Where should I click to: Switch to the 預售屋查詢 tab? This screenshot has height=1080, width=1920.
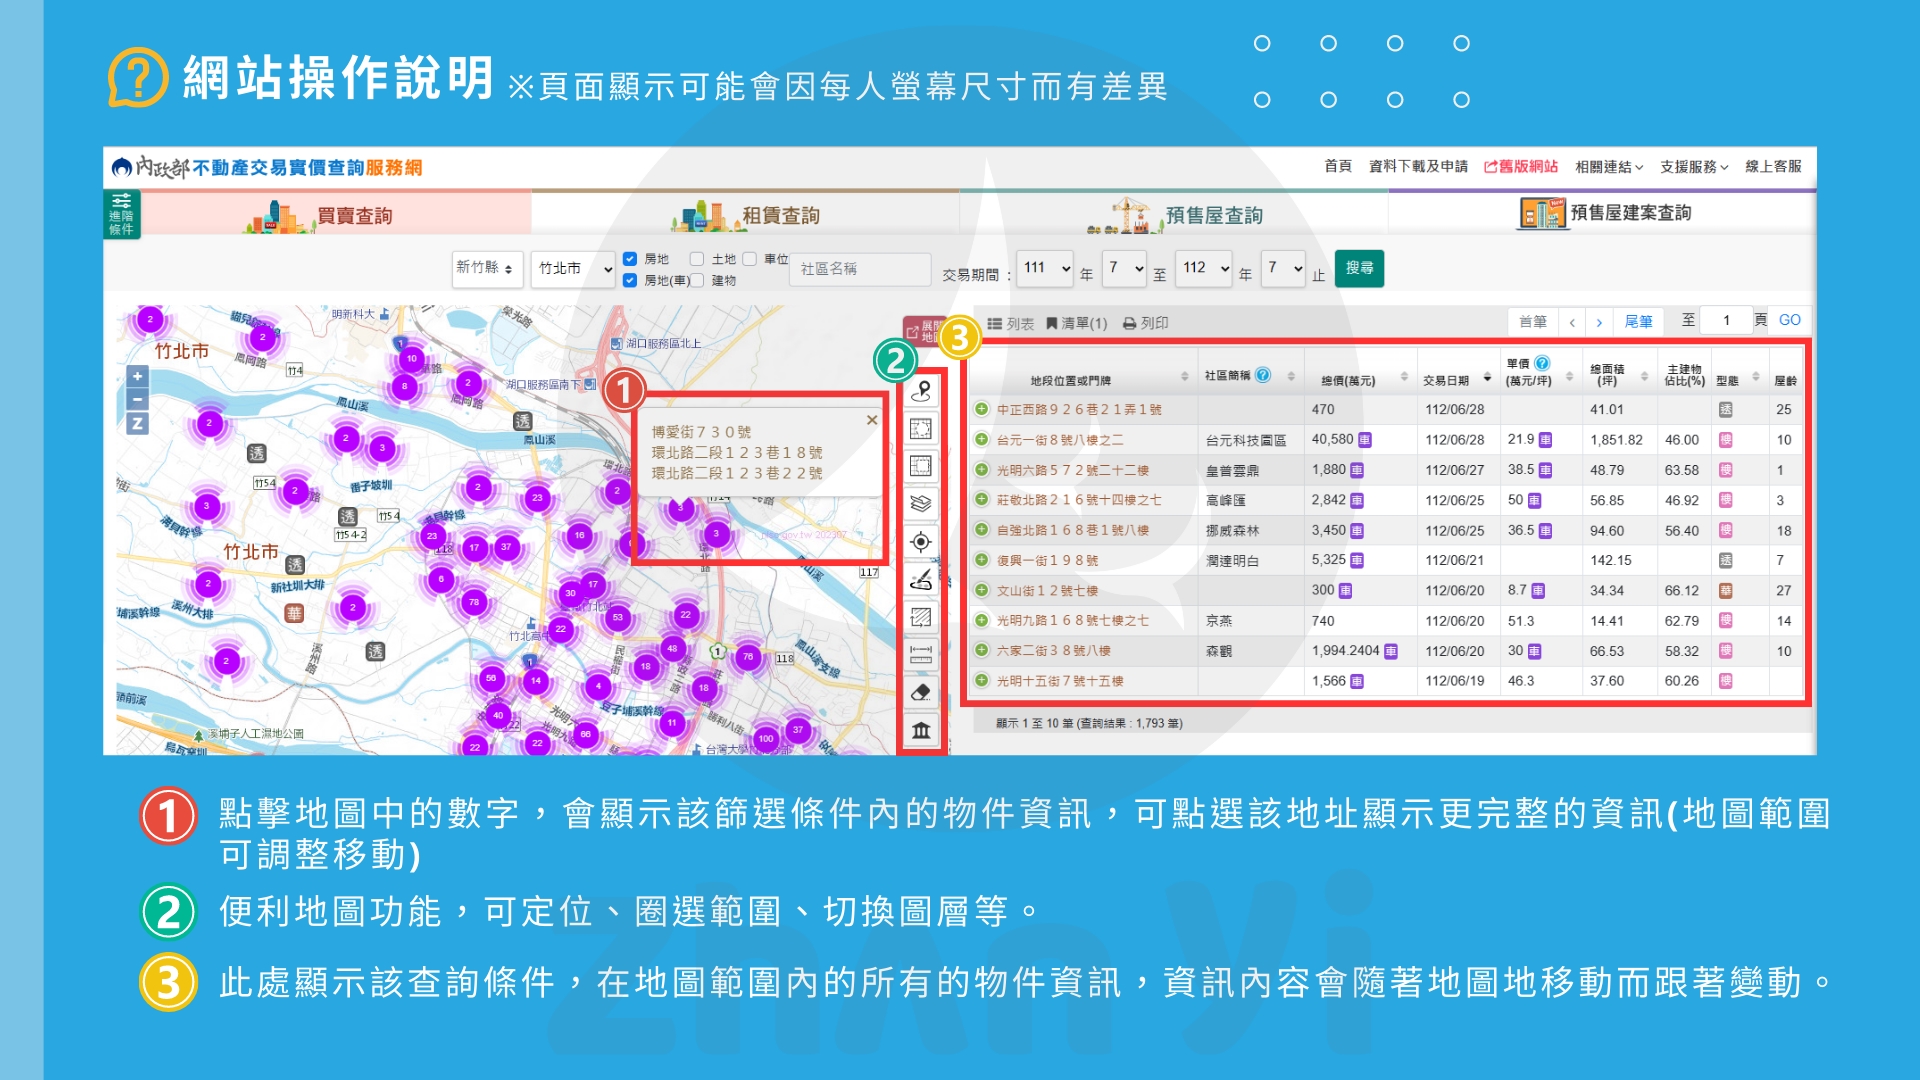pyautogui.click(x=1173, y=215)
